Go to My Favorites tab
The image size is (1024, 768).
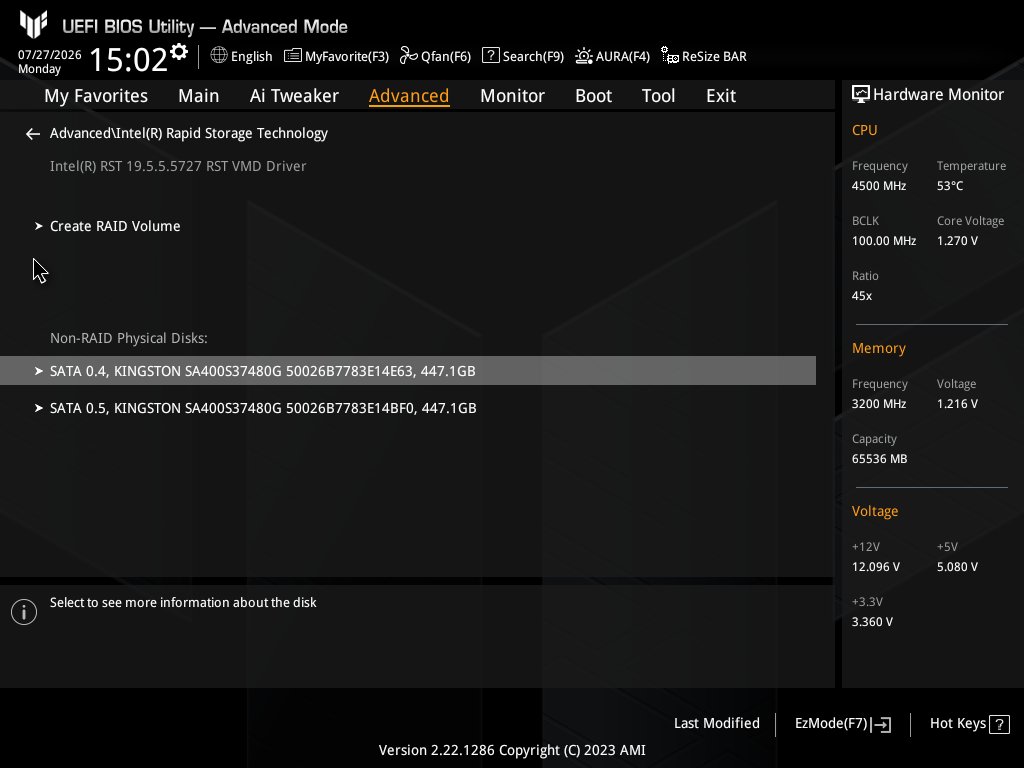click(96, 96)
